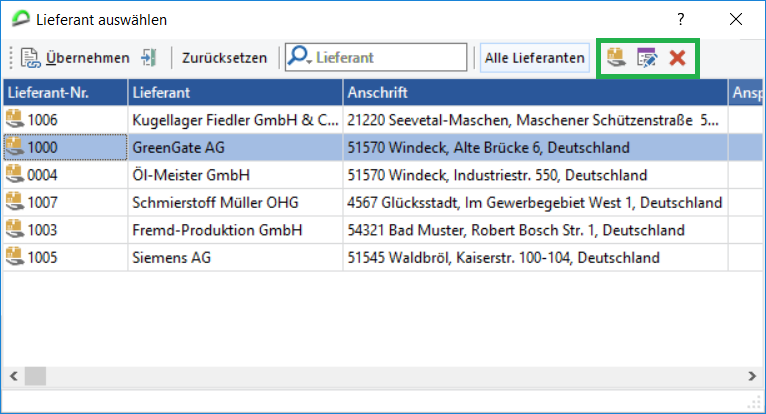This screenshot has width=766, height=414.
Task: Click the horizontal scrollbar thumb
Action: pos(35,376)
